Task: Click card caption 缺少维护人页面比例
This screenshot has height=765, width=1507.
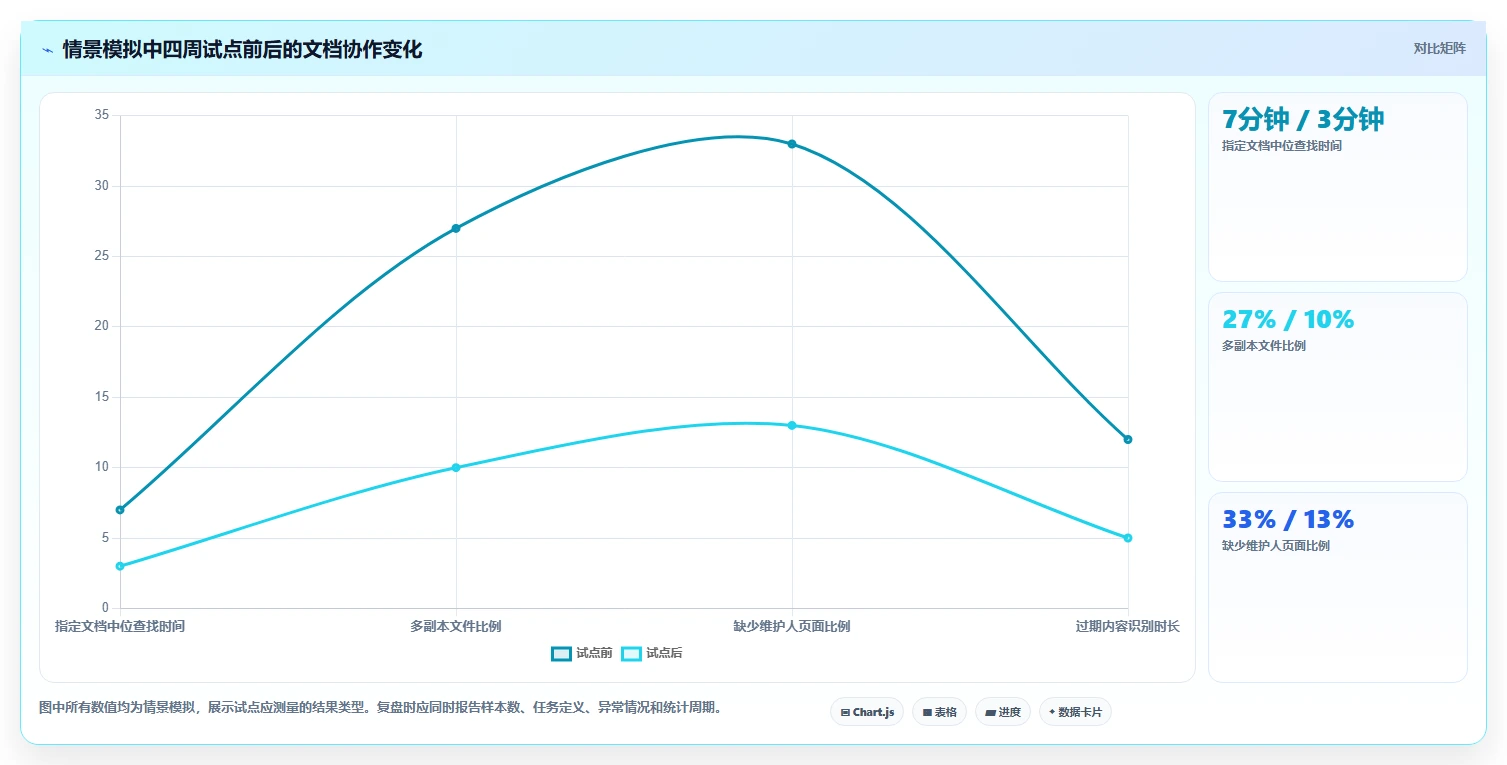Action: point(1276,546)
